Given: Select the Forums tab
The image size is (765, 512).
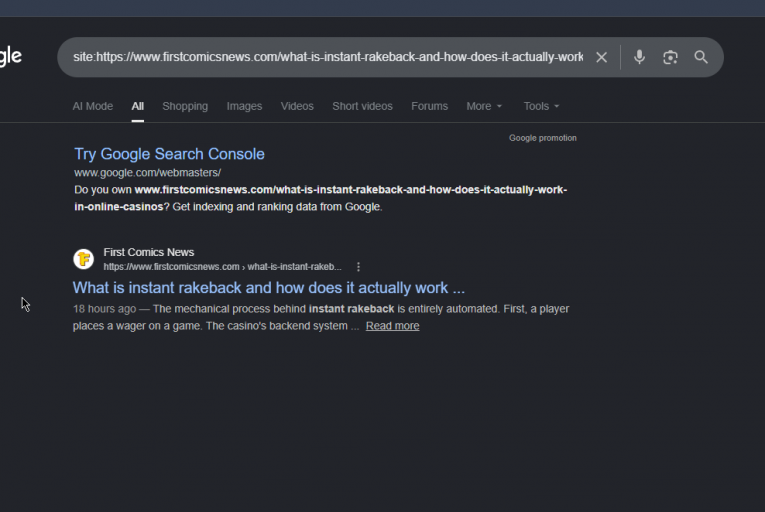Looking at the screenshot, I should 429,106.
